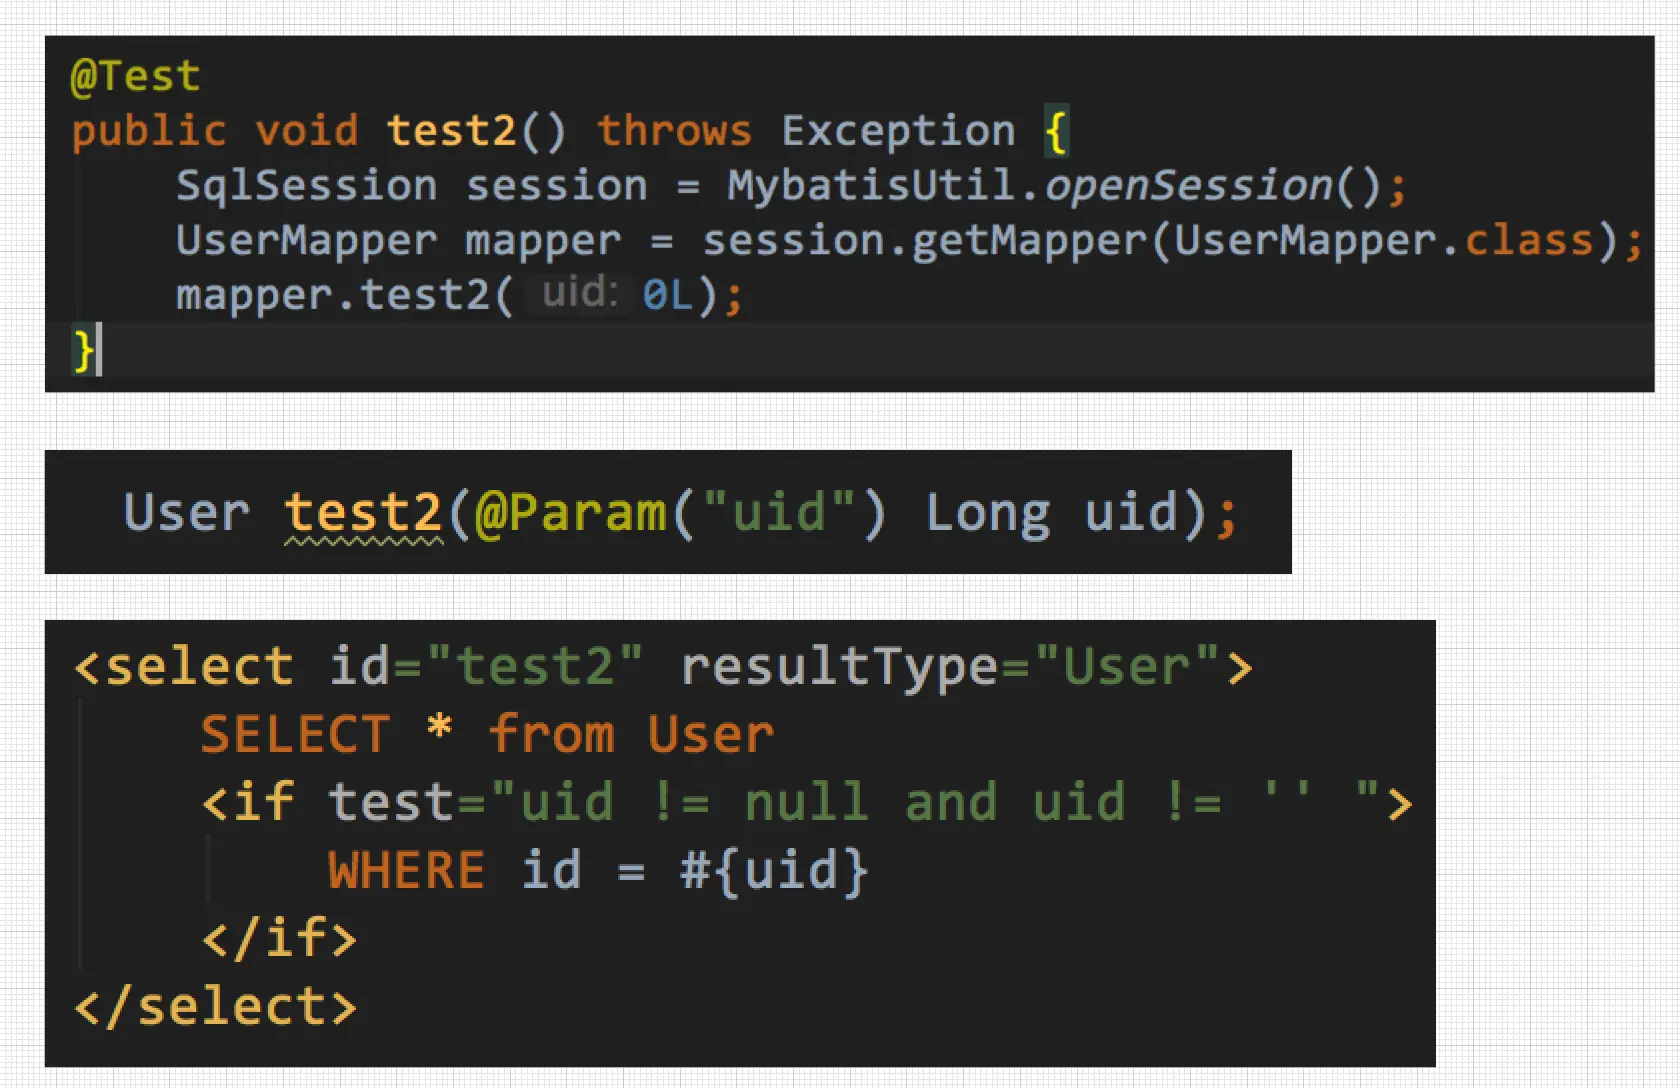The width and height of the screenshot is (1680, 1088).
Task: Click the italic openSession method call
Action: (x=1189, y=186)
